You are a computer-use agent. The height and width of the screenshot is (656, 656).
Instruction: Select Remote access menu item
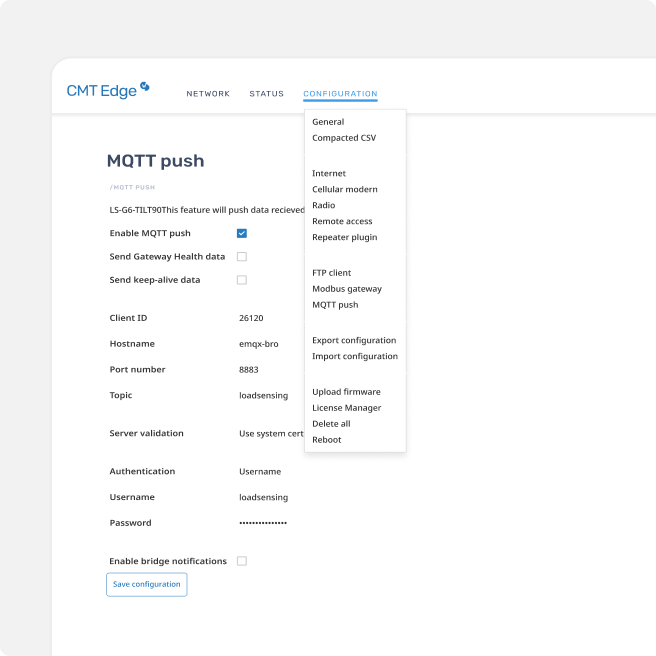click(342, 221)
